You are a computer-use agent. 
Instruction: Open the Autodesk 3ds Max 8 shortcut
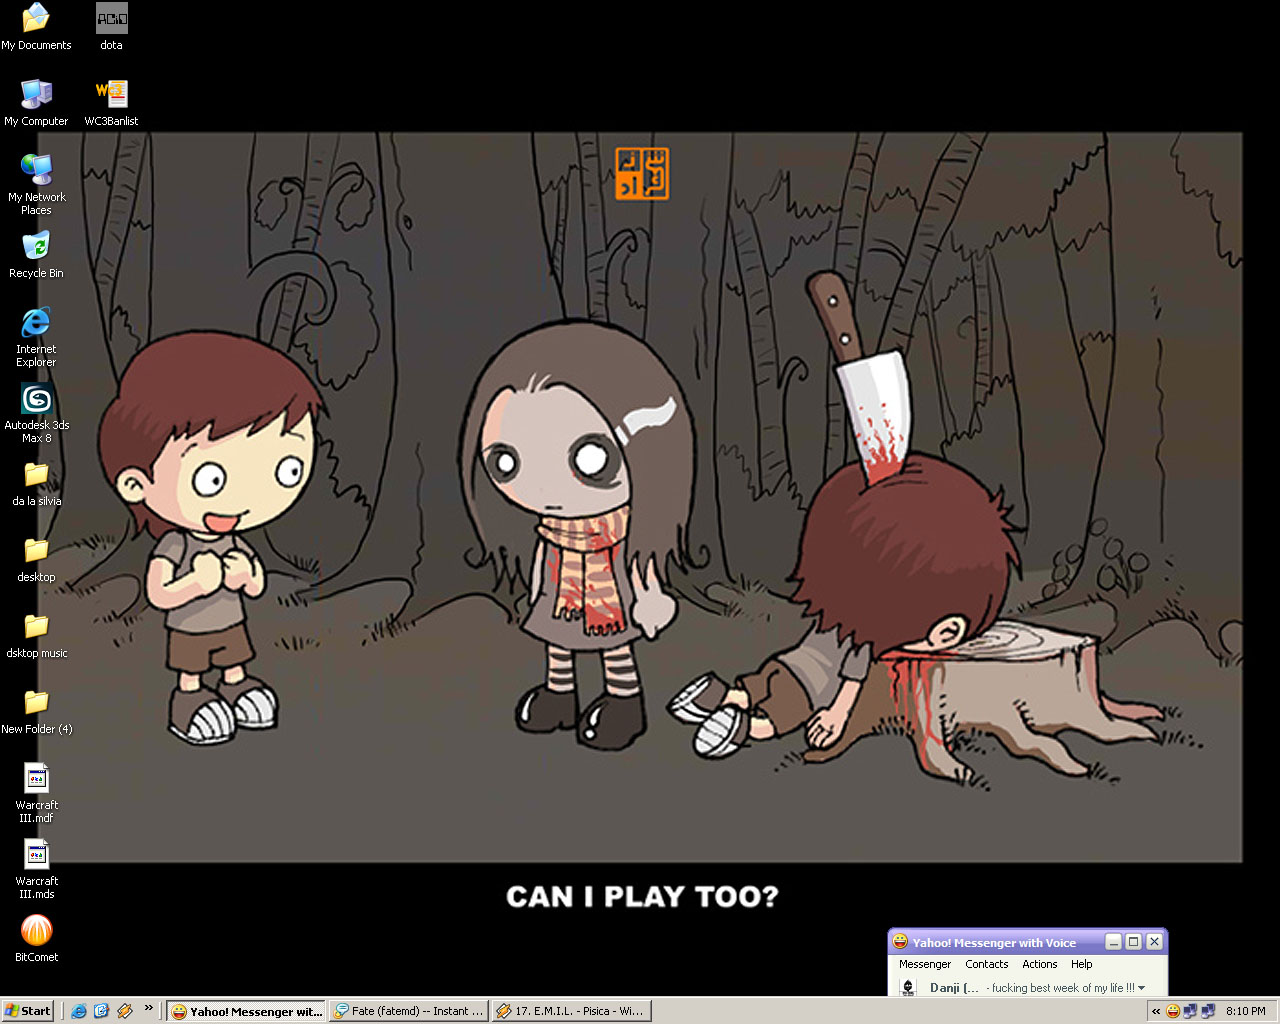(x=36, y=413)
